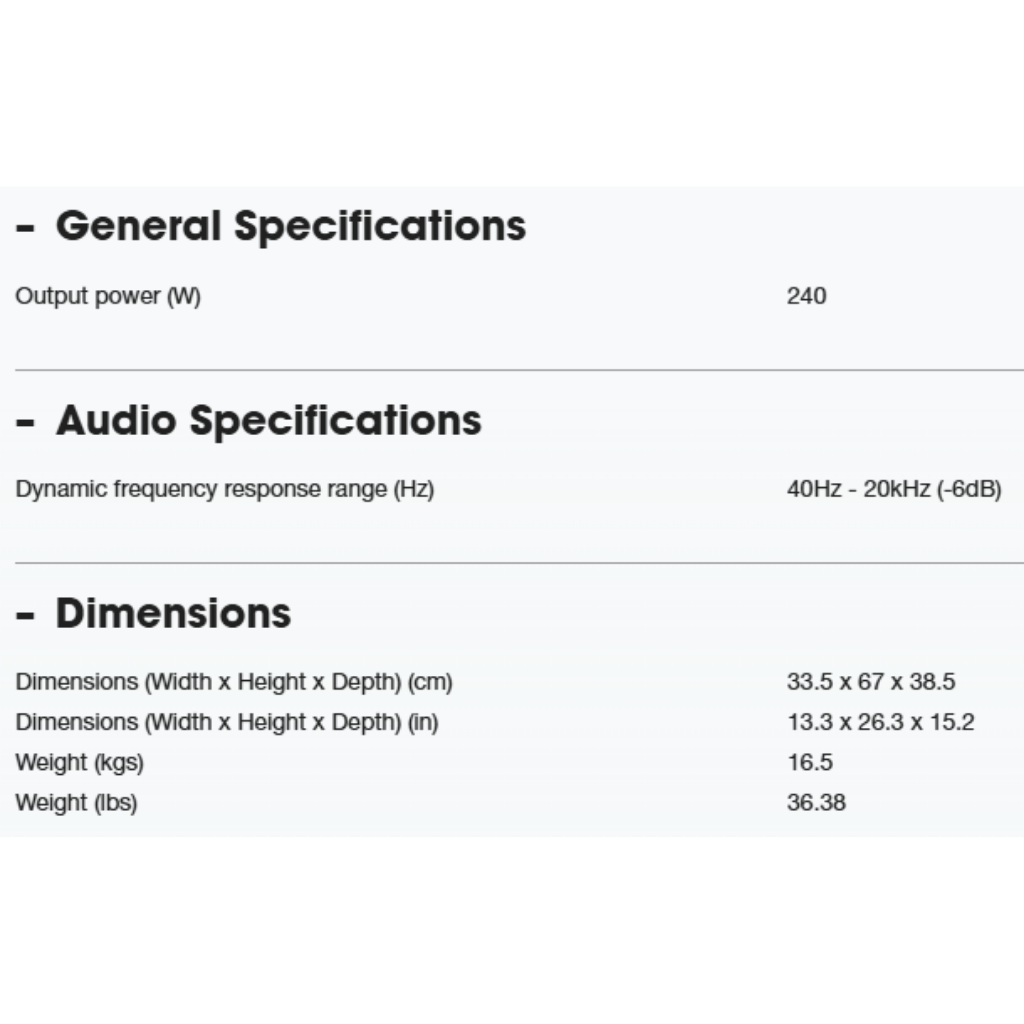This screenshot has height=1024, width=1024.
Task: Toggle the General Specifications section heading
Action: 290,226
